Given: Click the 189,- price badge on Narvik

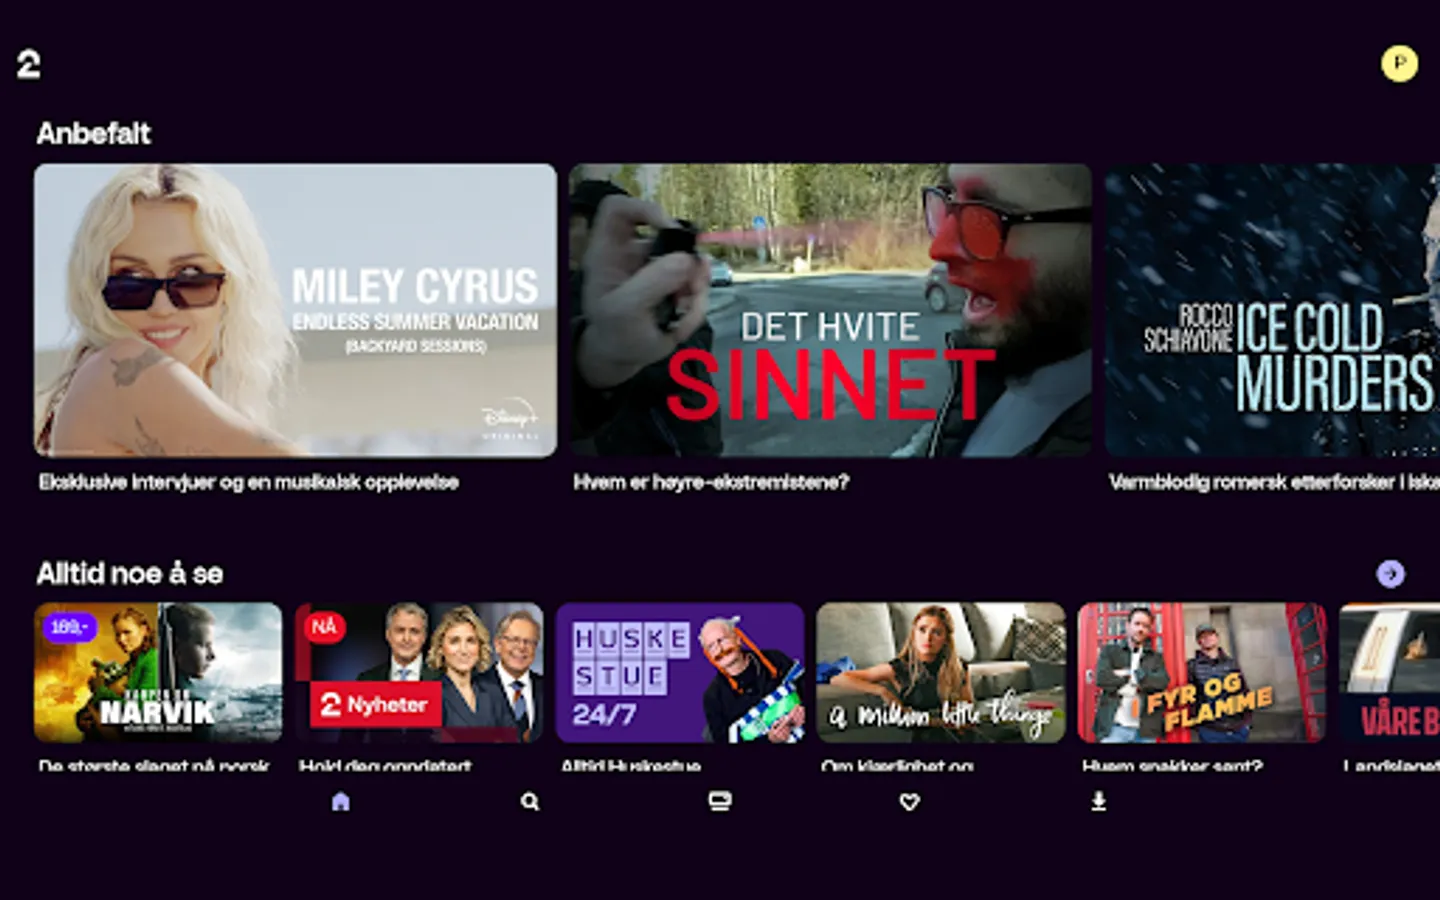Looking at the screenshot, I should pyautogui.click(x=69, y=627).
